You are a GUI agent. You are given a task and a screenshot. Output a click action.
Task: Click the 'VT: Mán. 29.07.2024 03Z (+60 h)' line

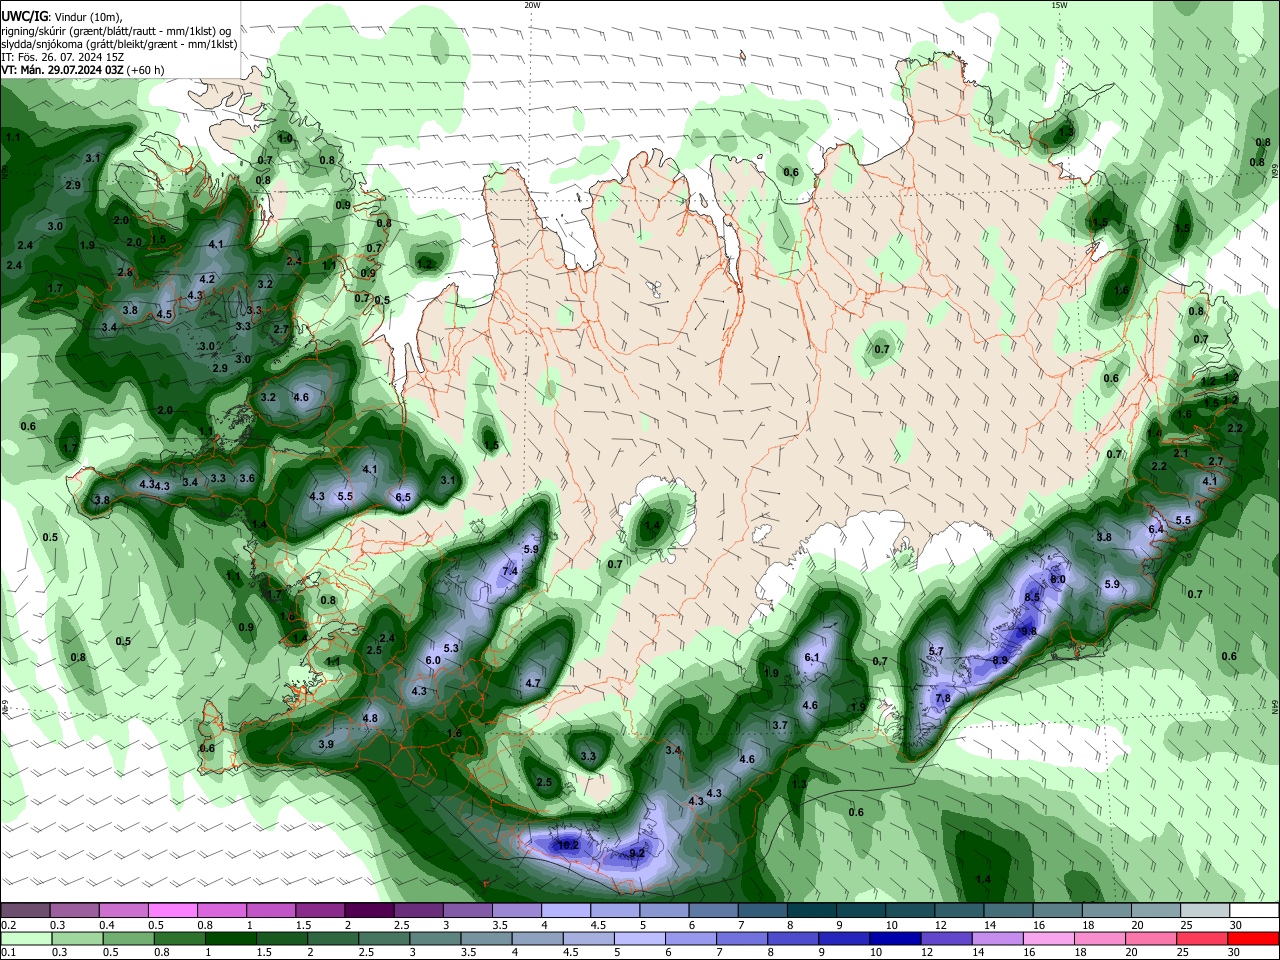click(83, 70)
